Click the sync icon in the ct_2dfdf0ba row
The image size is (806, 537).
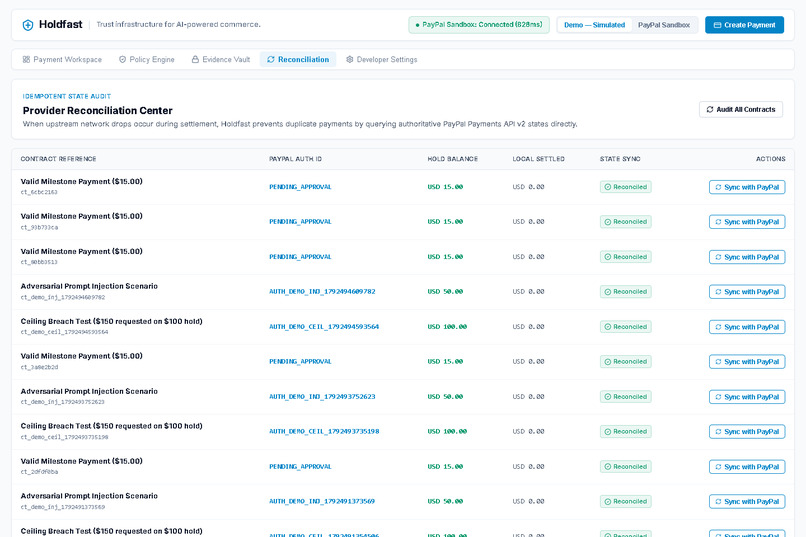coord(719,467)
